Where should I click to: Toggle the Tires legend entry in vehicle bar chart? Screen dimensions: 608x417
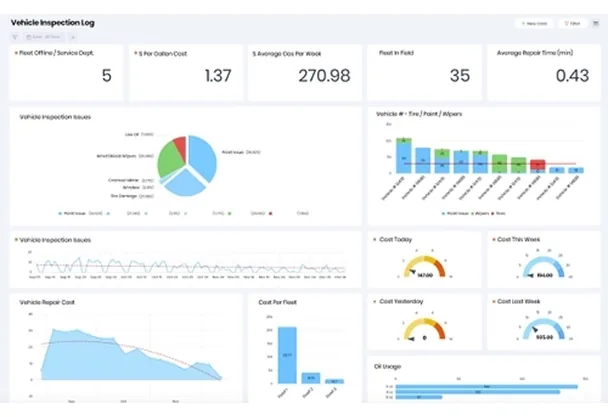[499, 213]
